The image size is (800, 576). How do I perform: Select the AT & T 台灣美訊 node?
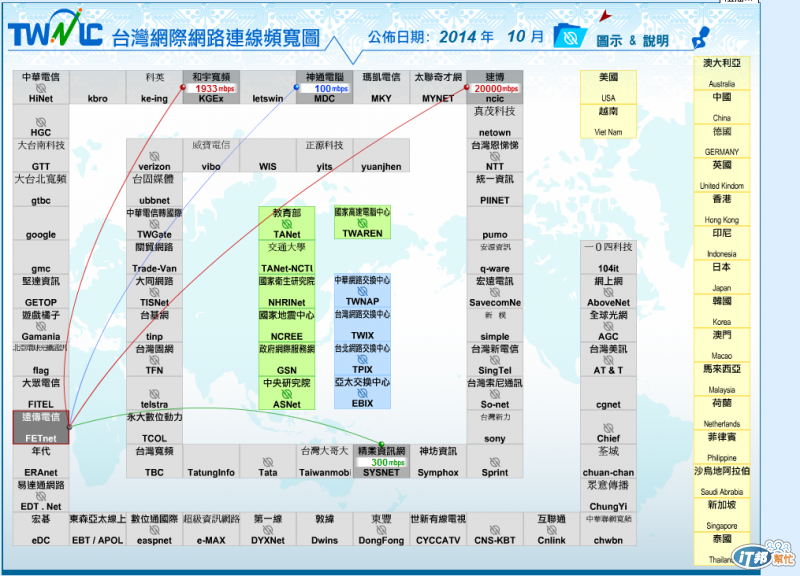coord(608,359)
